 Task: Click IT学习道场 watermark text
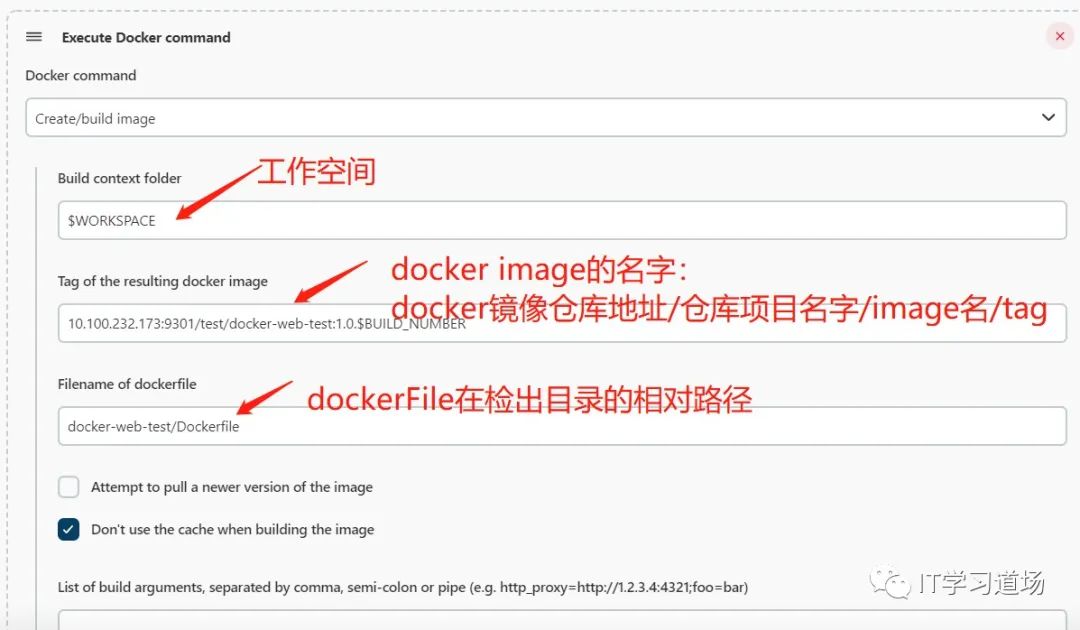pos(980,583)
